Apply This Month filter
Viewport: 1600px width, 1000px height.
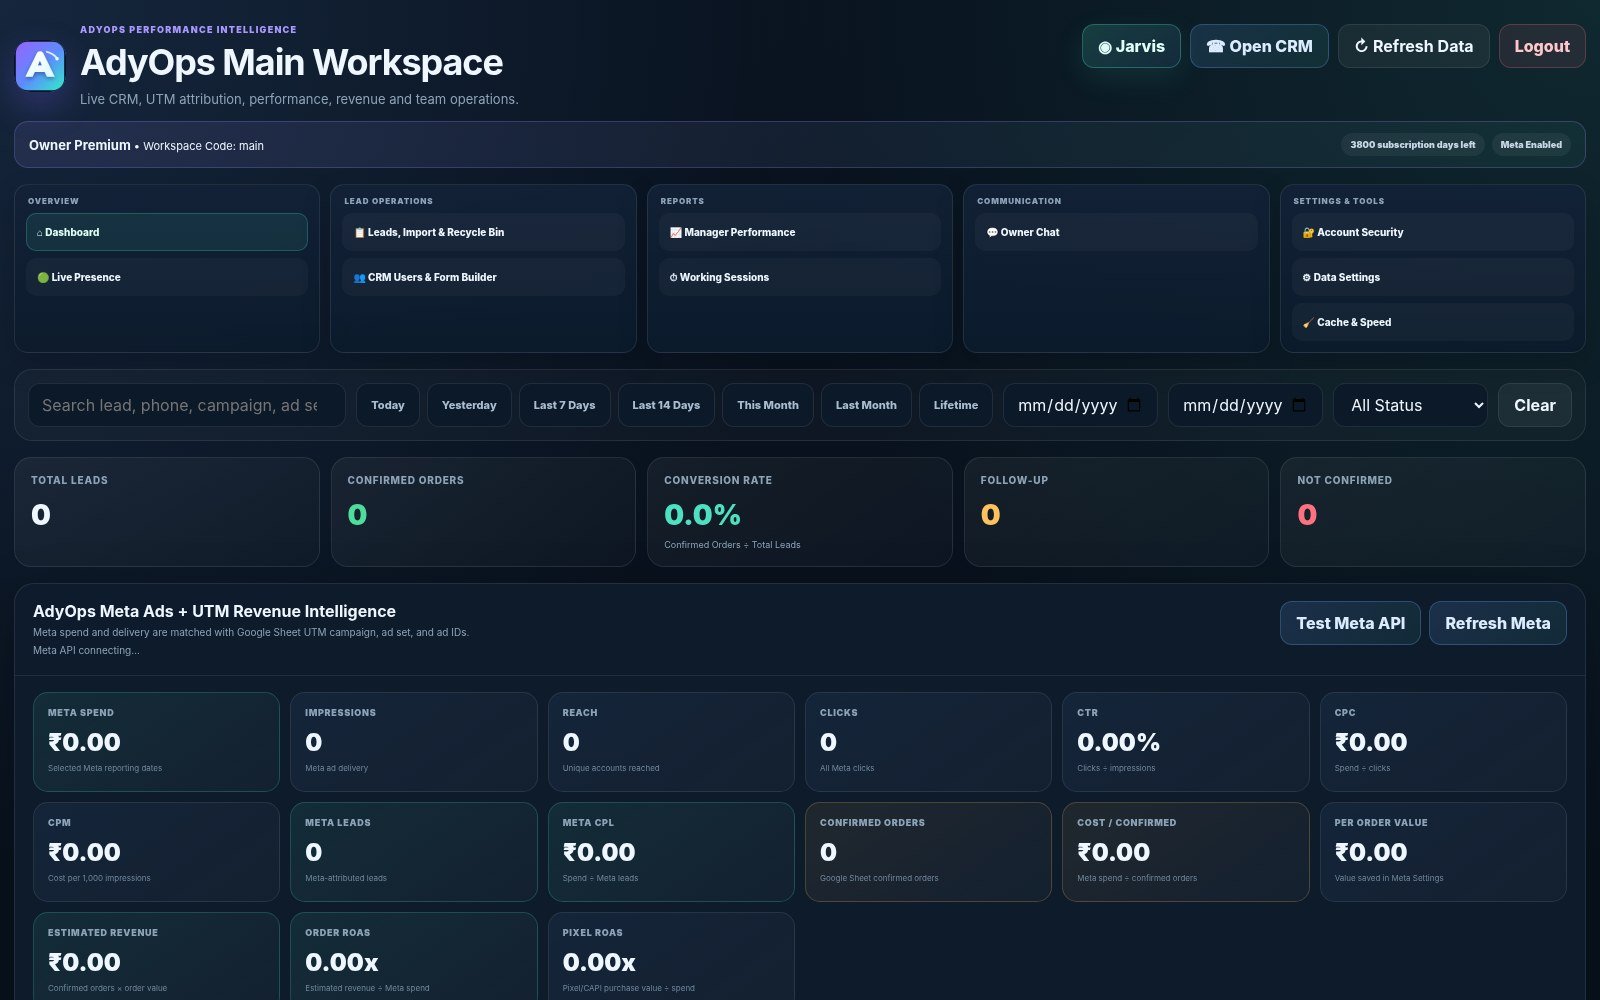(x=768, y=405)
